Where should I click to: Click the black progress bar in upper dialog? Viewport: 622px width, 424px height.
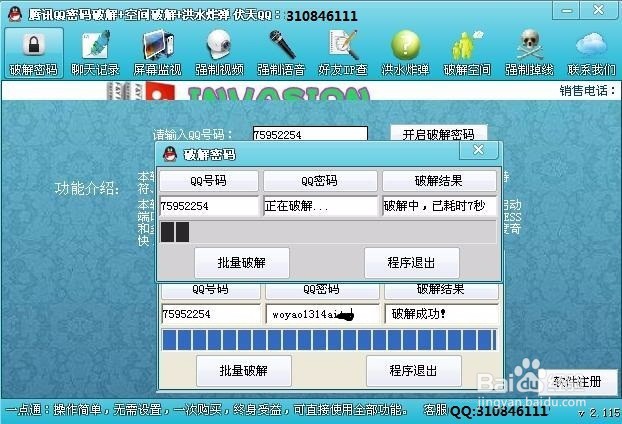tap(328, 232)
